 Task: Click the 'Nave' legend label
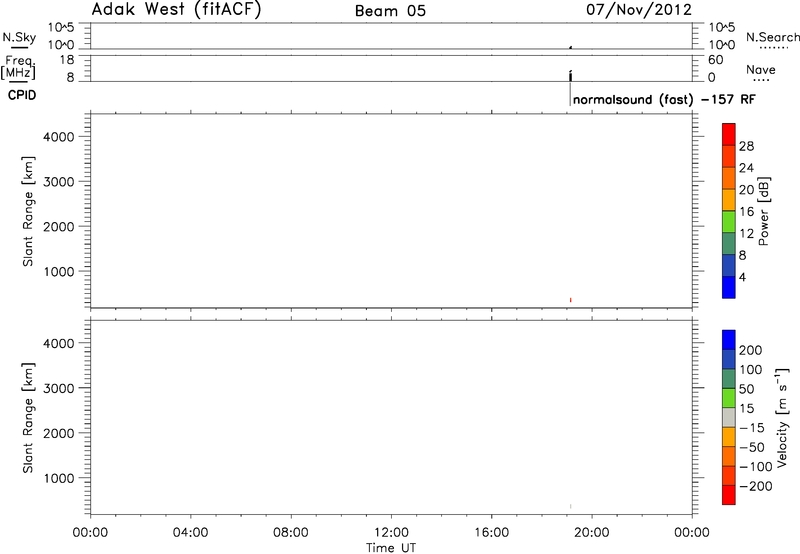click(761, 69)
